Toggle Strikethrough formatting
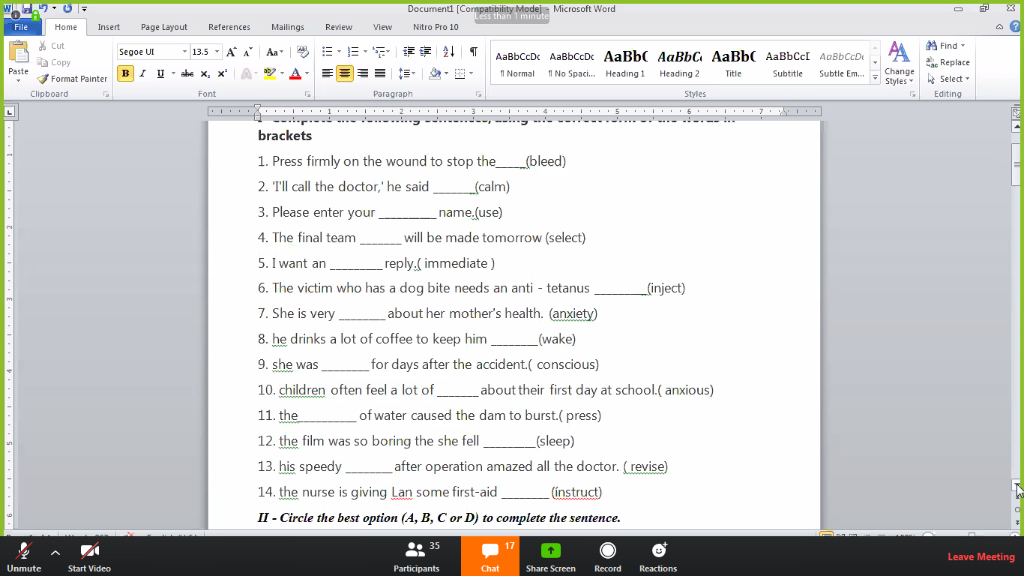Viewport: 1024px width, 576px height. (x=187, y=73)
